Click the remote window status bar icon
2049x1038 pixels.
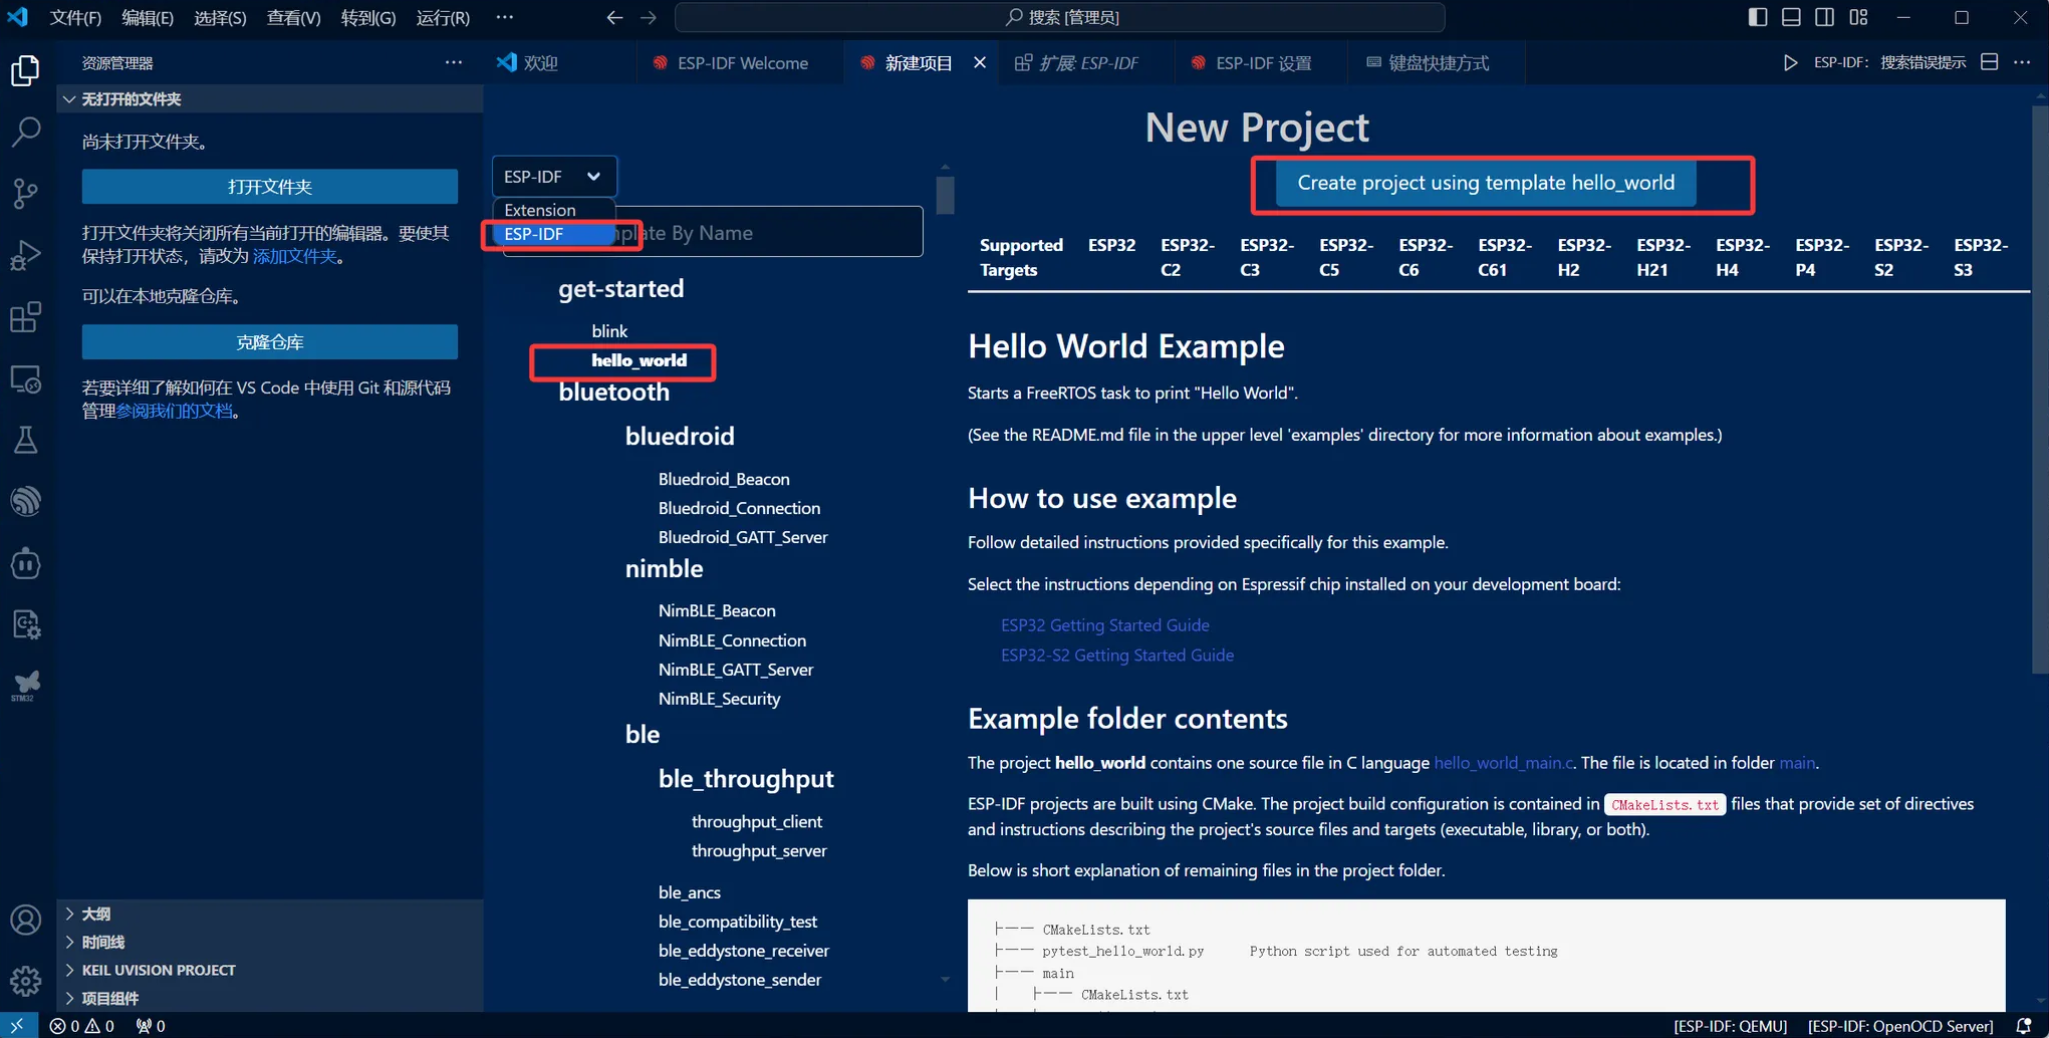[18, 1026]
